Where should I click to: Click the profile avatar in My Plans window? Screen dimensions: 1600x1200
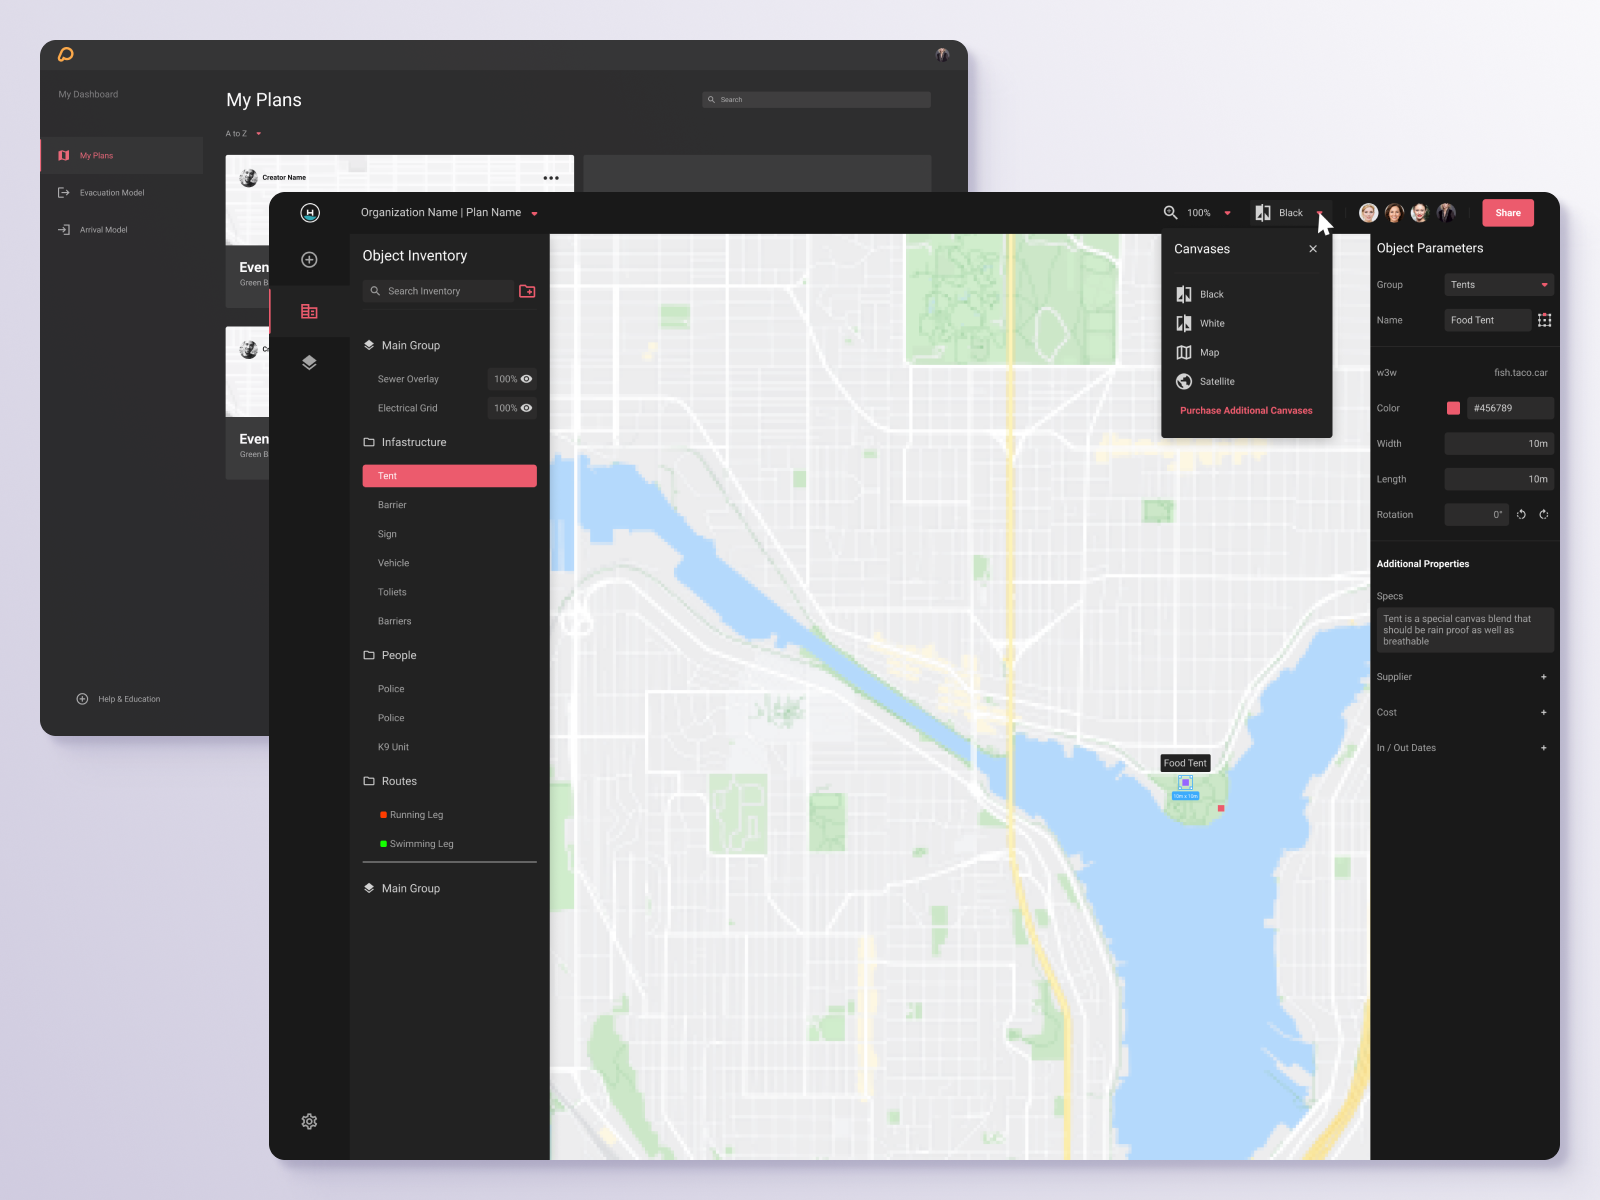pyautogui.click(x=942, y=54)
